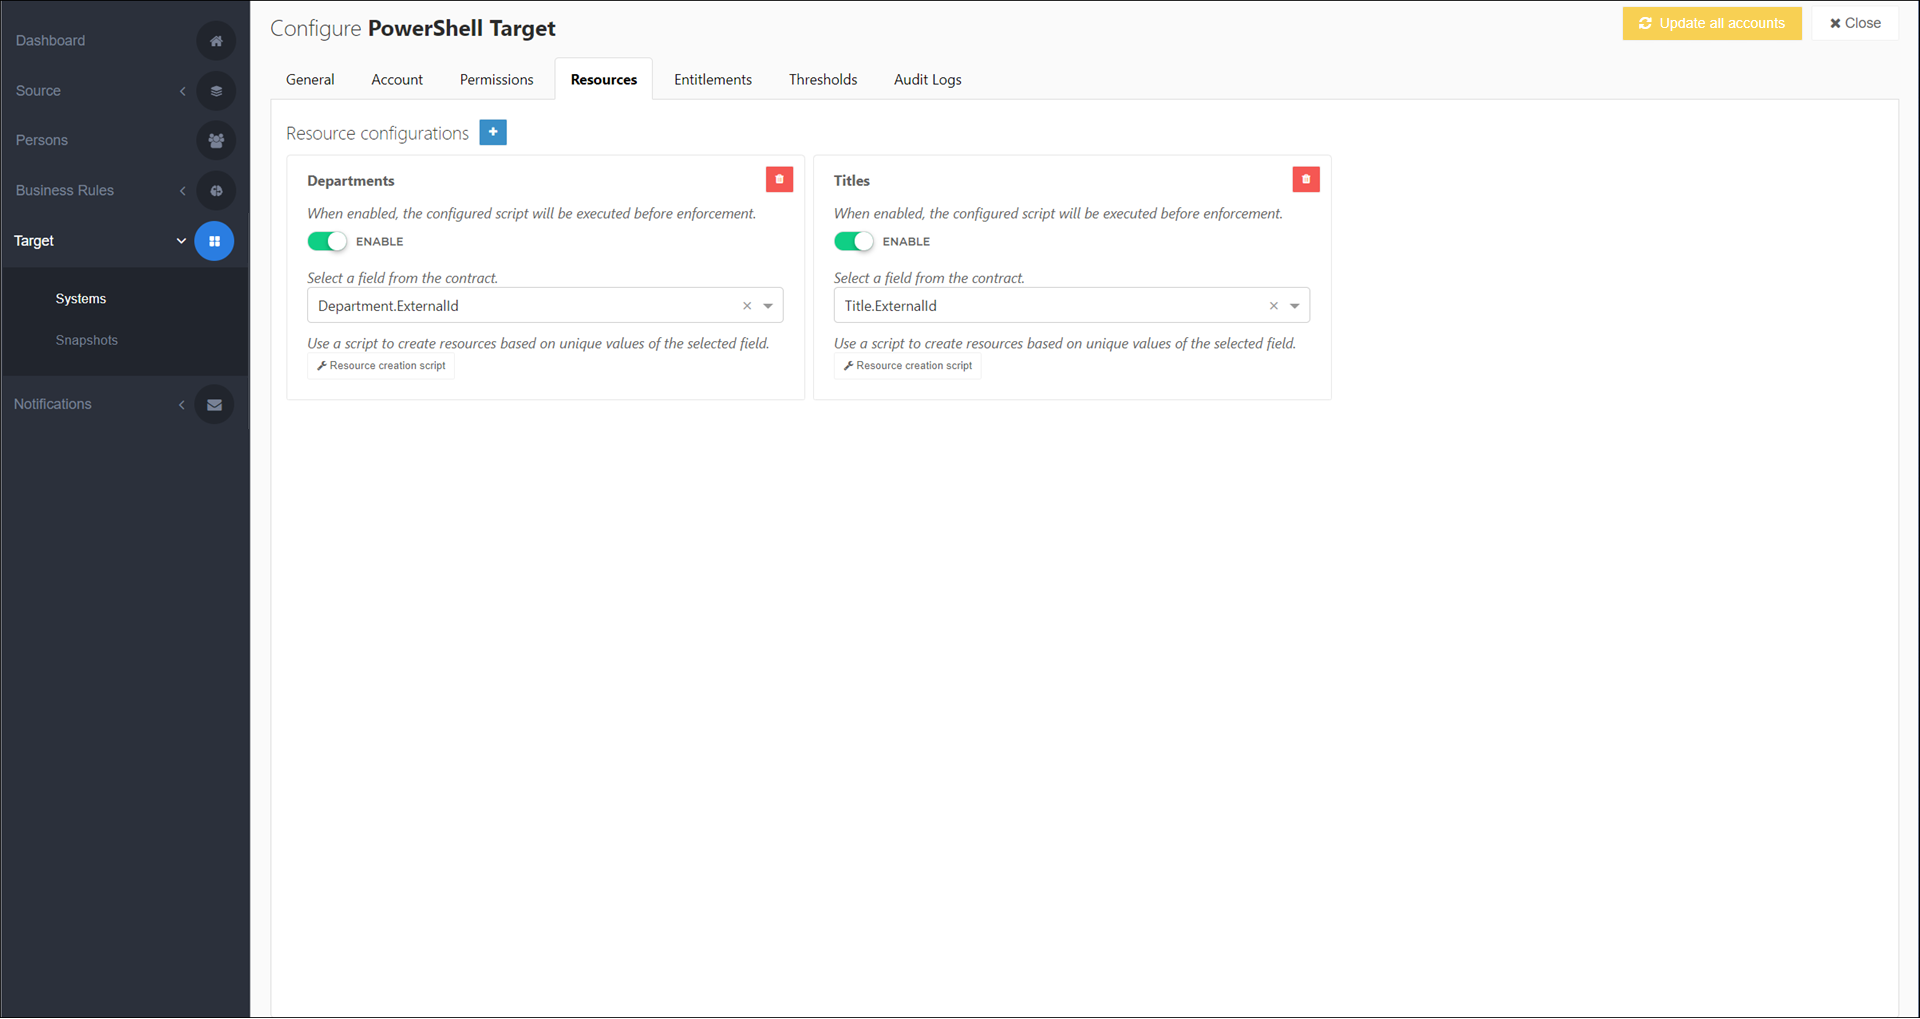
Task: Open Titles Resource creation script
Action: tap(908, 366)
